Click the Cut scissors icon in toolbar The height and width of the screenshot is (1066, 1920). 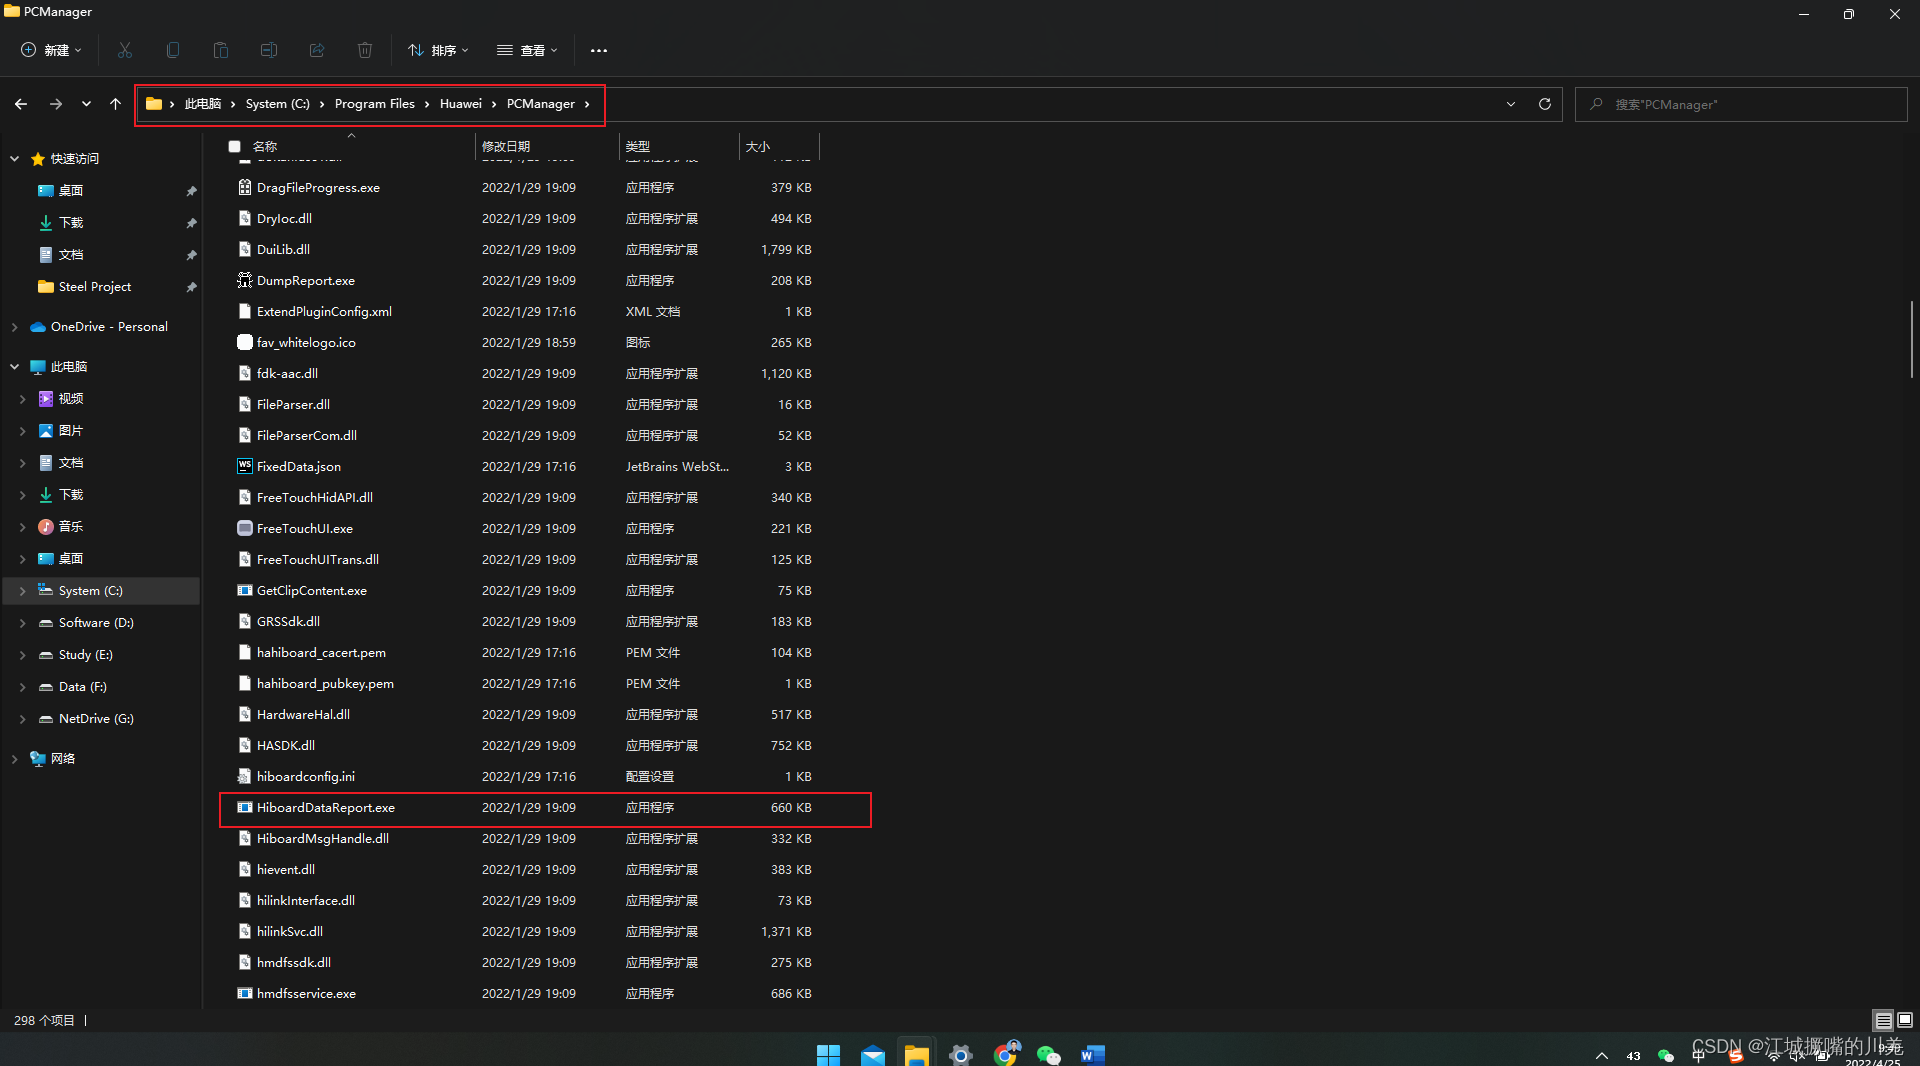click(125, 50)
